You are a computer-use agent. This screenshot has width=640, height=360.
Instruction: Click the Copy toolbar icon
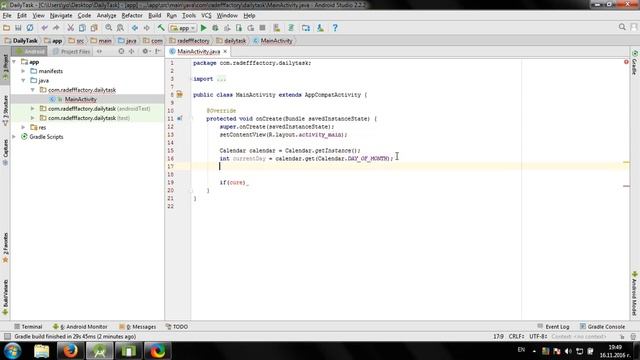82,28
